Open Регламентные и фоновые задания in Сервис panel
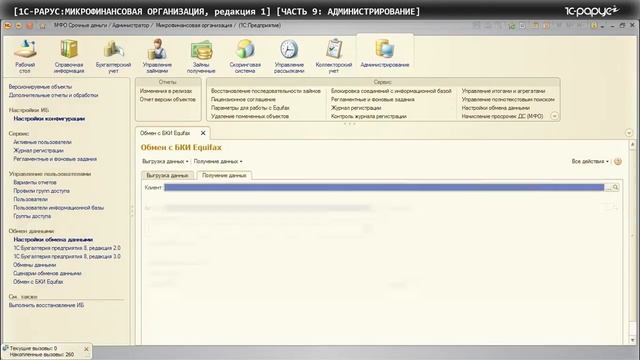Image resolution: width=640 pixels, height=360 pixels. point(373,100)
